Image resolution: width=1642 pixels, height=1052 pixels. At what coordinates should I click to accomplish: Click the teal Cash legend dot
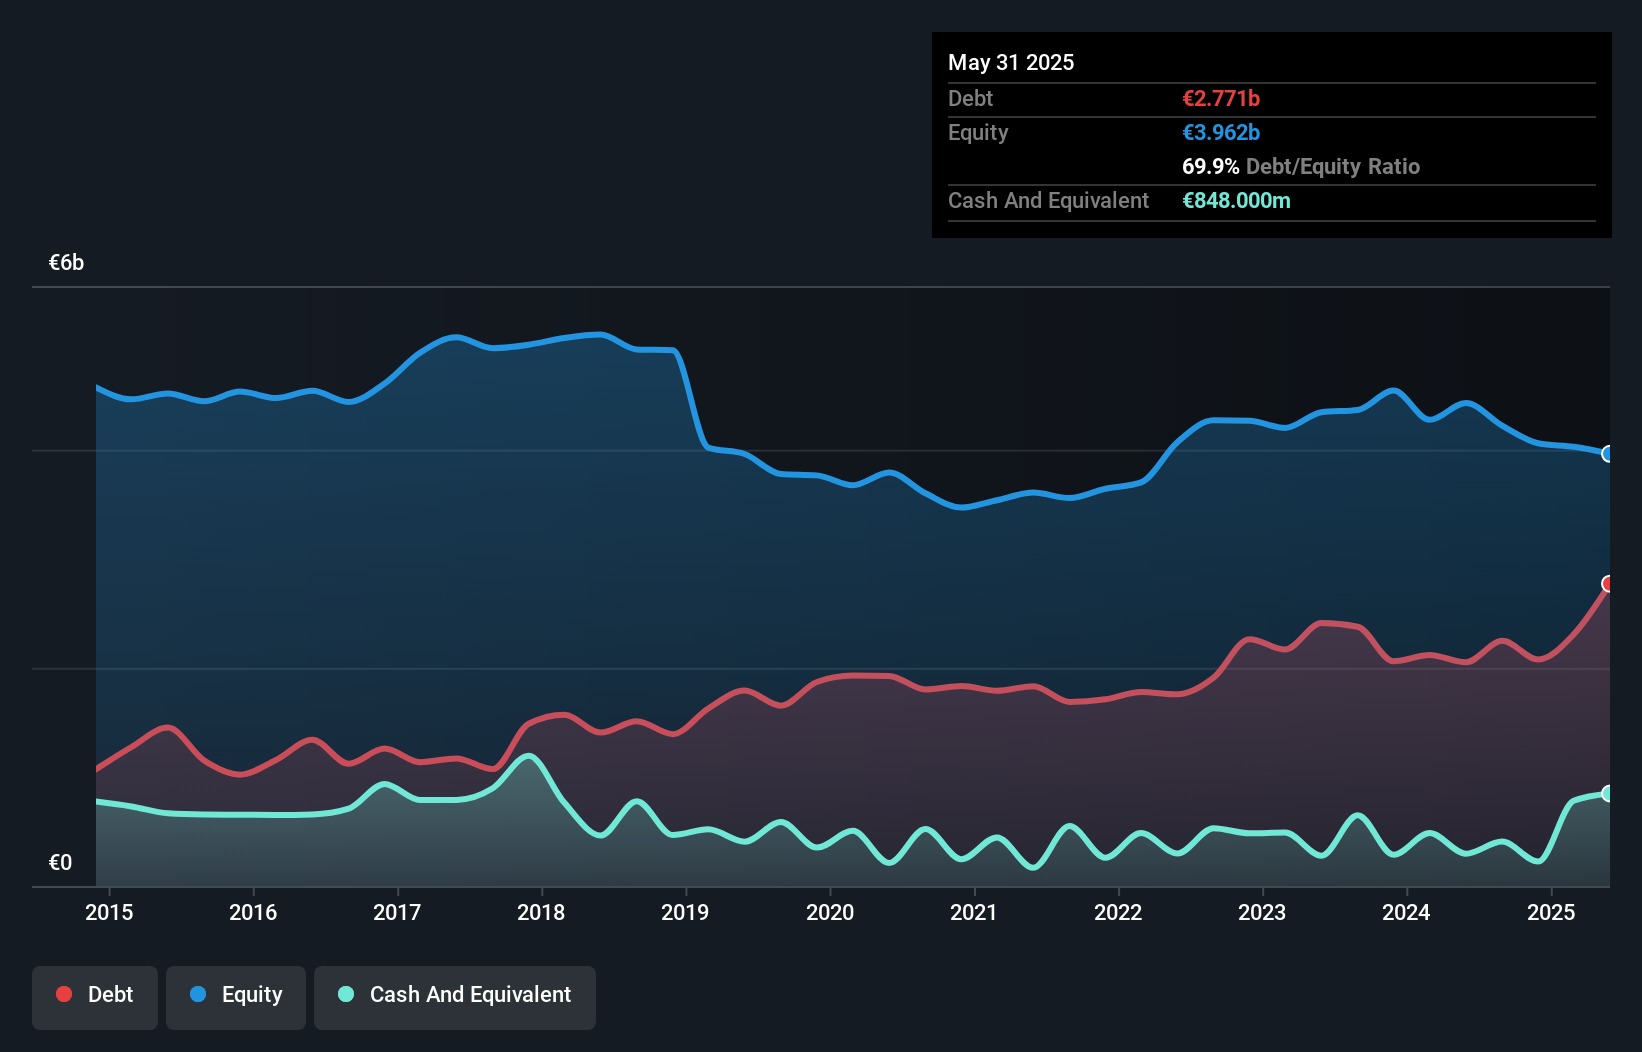(x=346, y=994)
